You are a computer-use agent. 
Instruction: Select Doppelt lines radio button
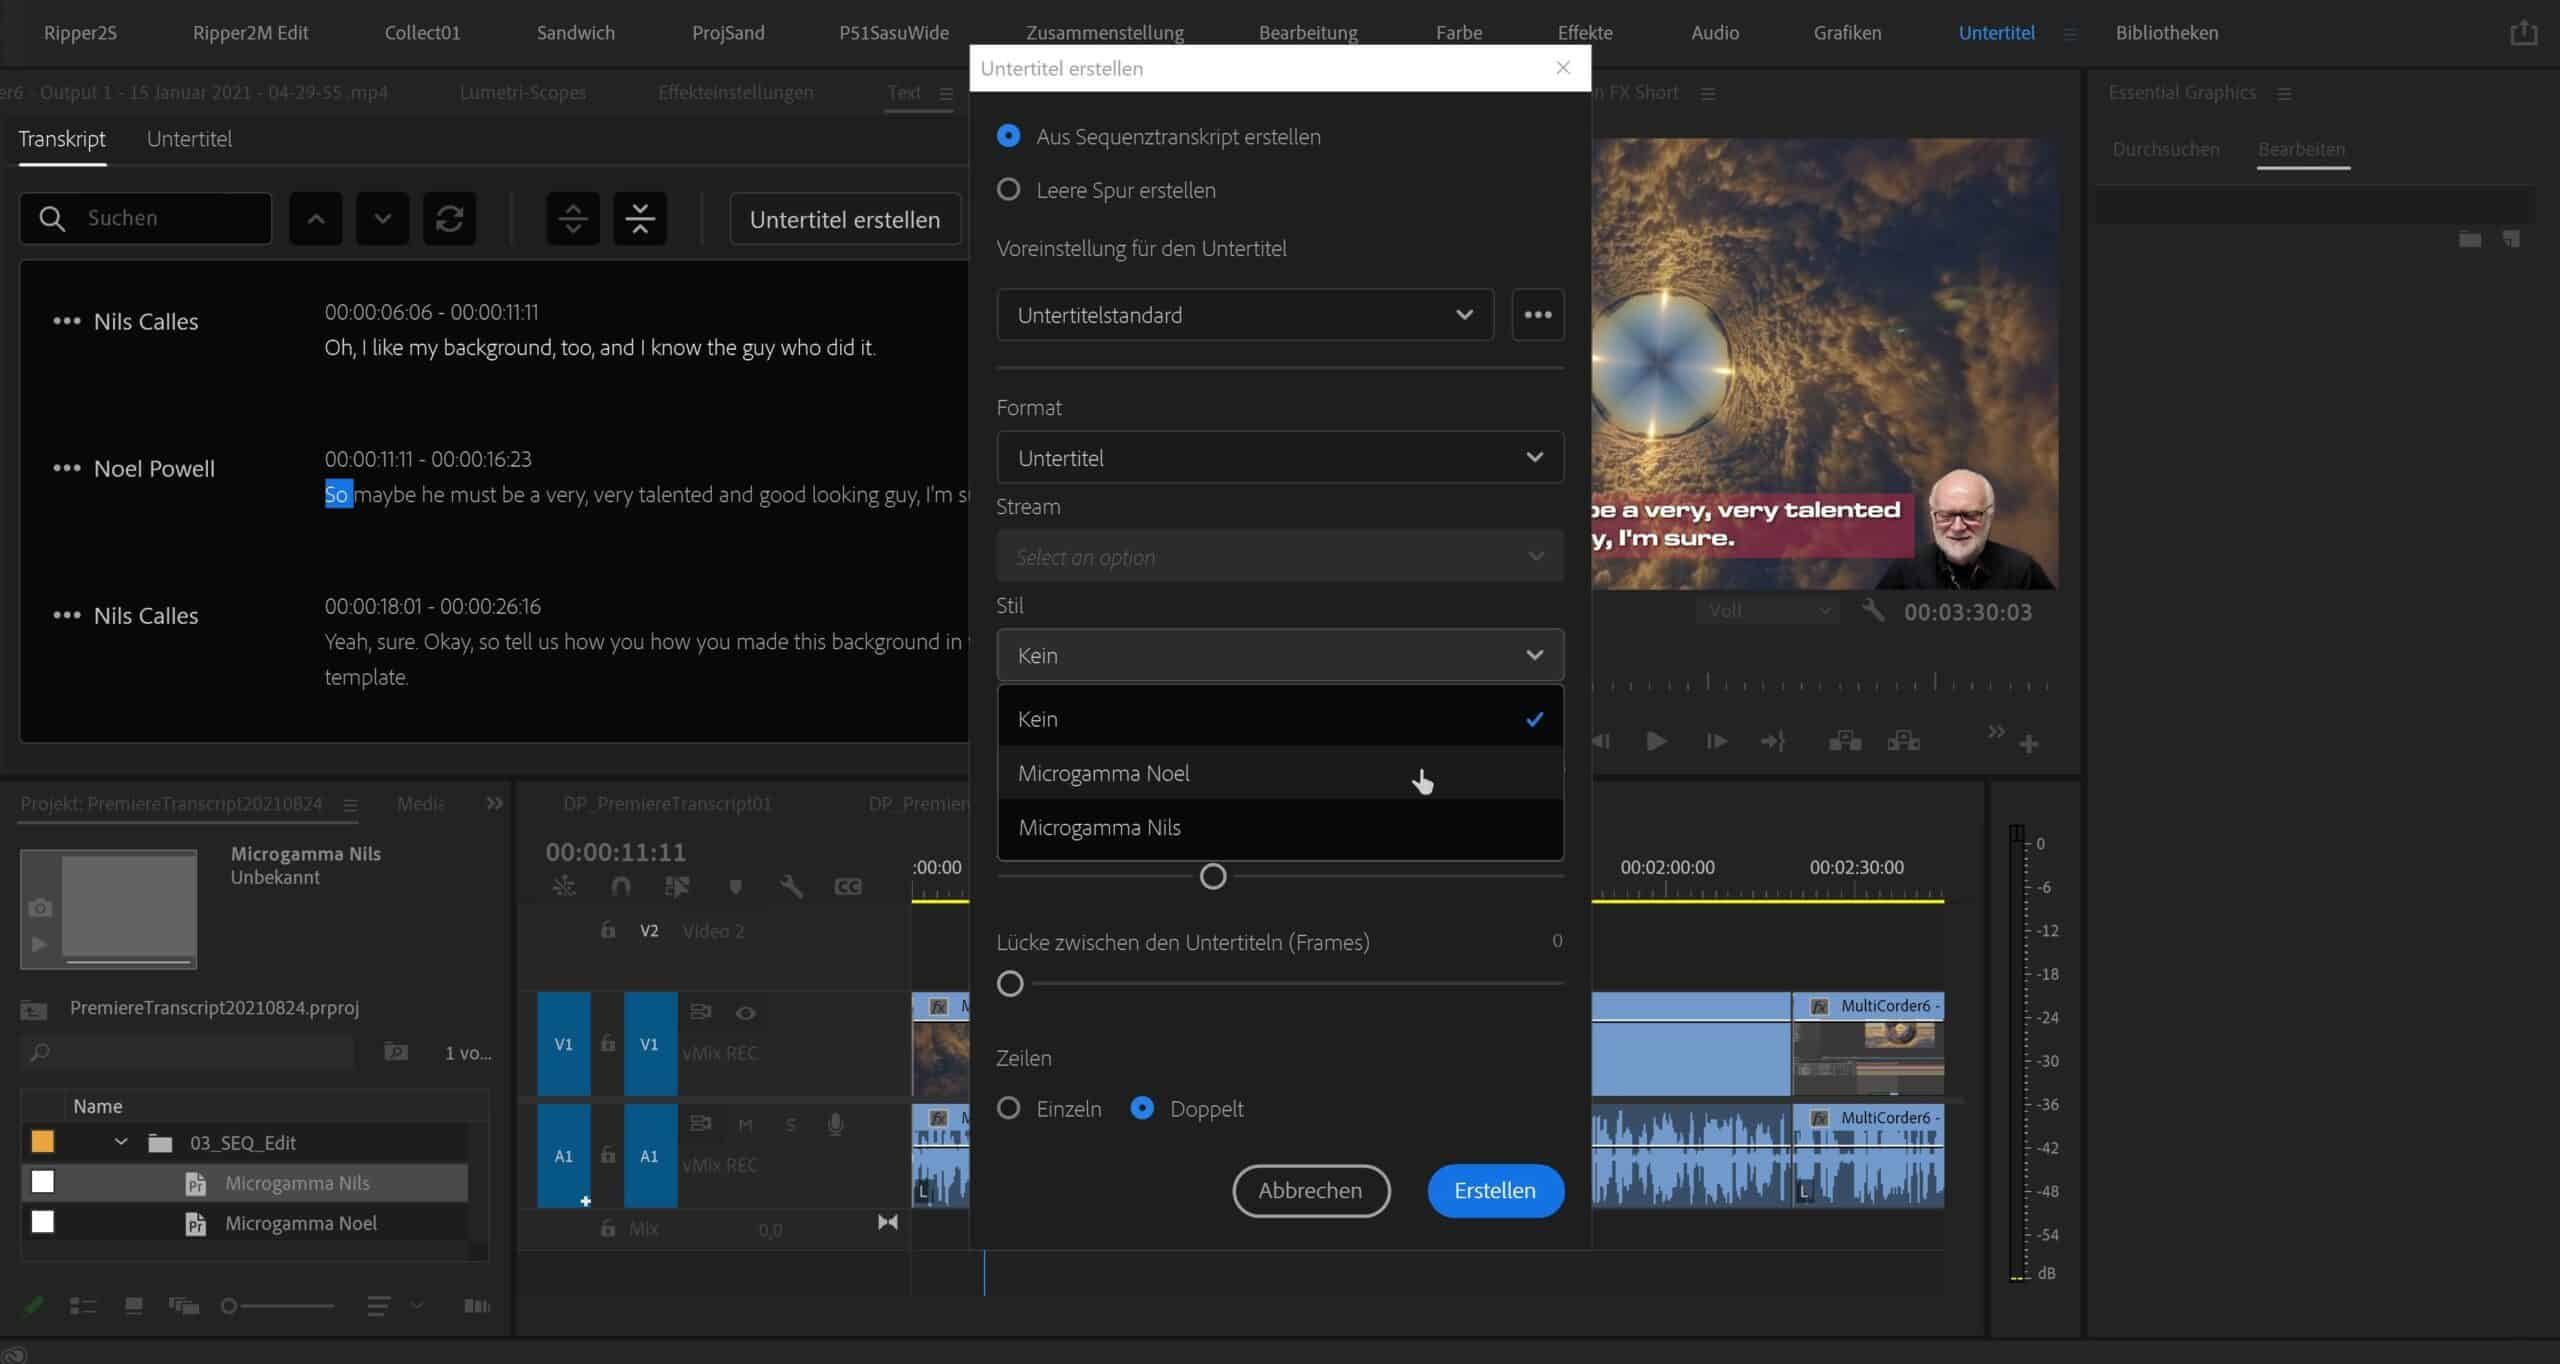(x=1142, y=1108)
